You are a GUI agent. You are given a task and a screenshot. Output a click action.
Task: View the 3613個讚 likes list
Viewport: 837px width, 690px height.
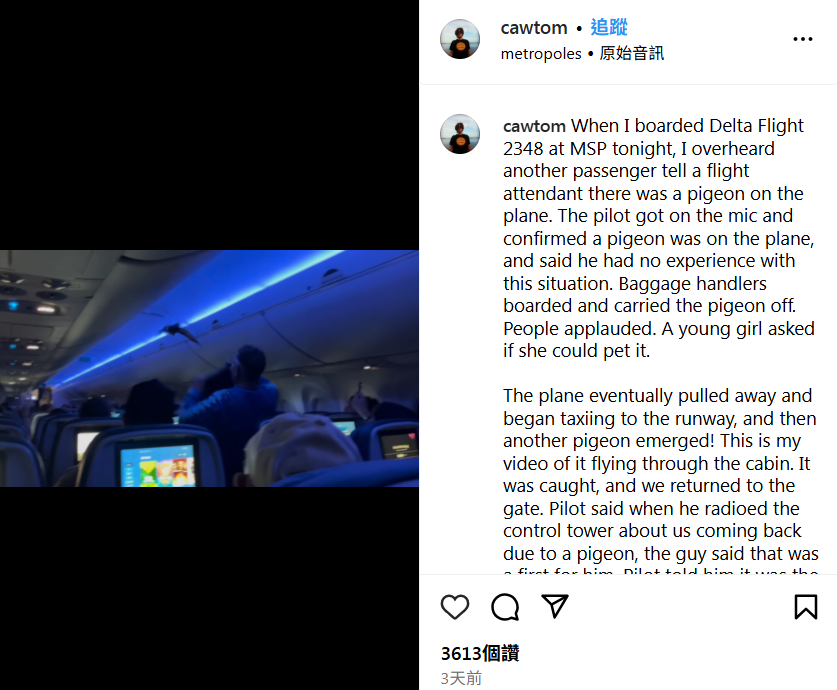coord(480,653)
